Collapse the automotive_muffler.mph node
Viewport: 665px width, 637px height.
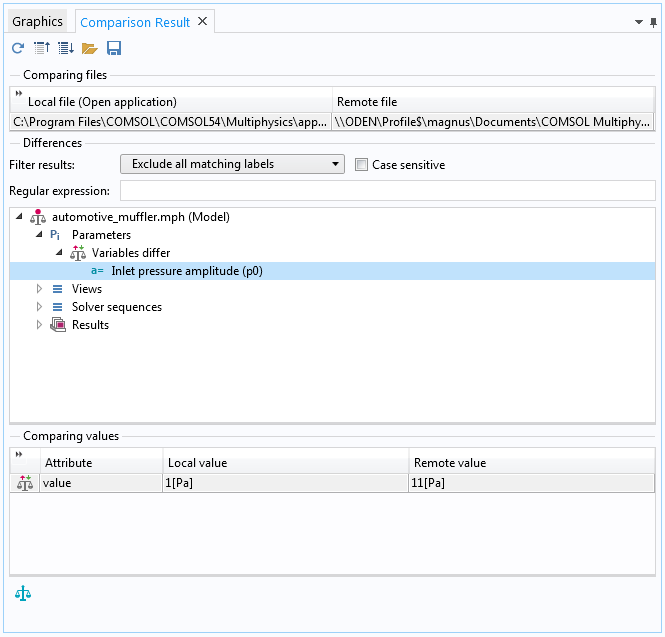point(19,217)
